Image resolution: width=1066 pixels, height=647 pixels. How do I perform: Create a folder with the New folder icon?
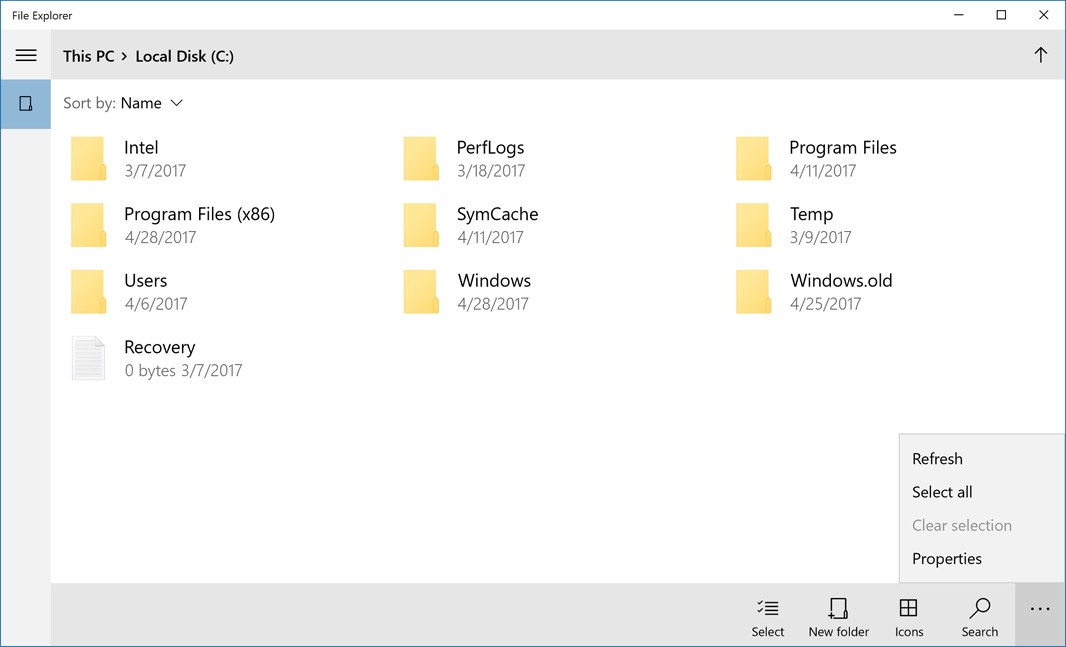coord(838,615)
